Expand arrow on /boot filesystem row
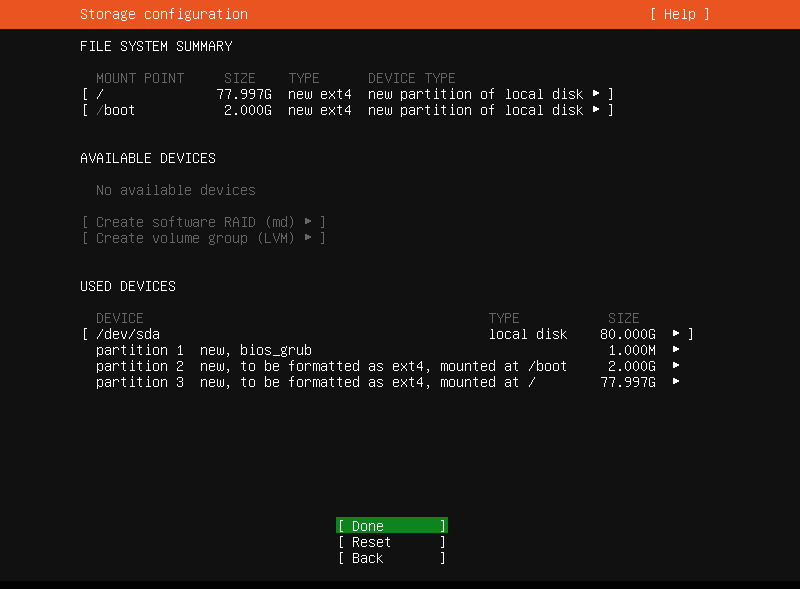The image size is (800, 589). point(596,109)
